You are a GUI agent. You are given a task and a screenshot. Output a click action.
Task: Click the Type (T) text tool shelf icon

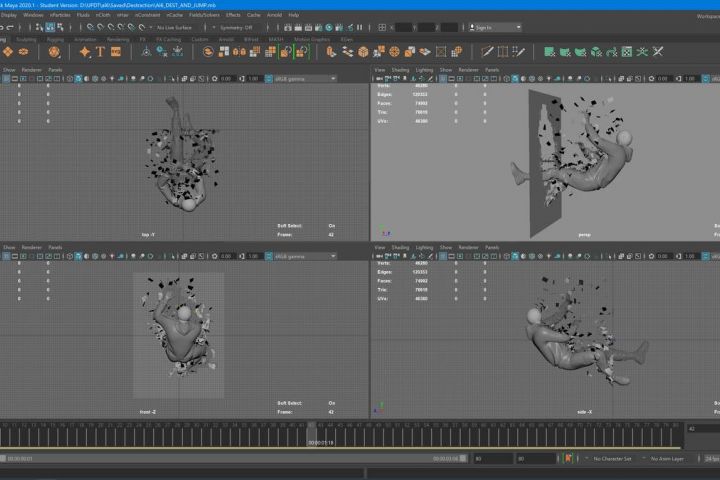tap(101, 51)
